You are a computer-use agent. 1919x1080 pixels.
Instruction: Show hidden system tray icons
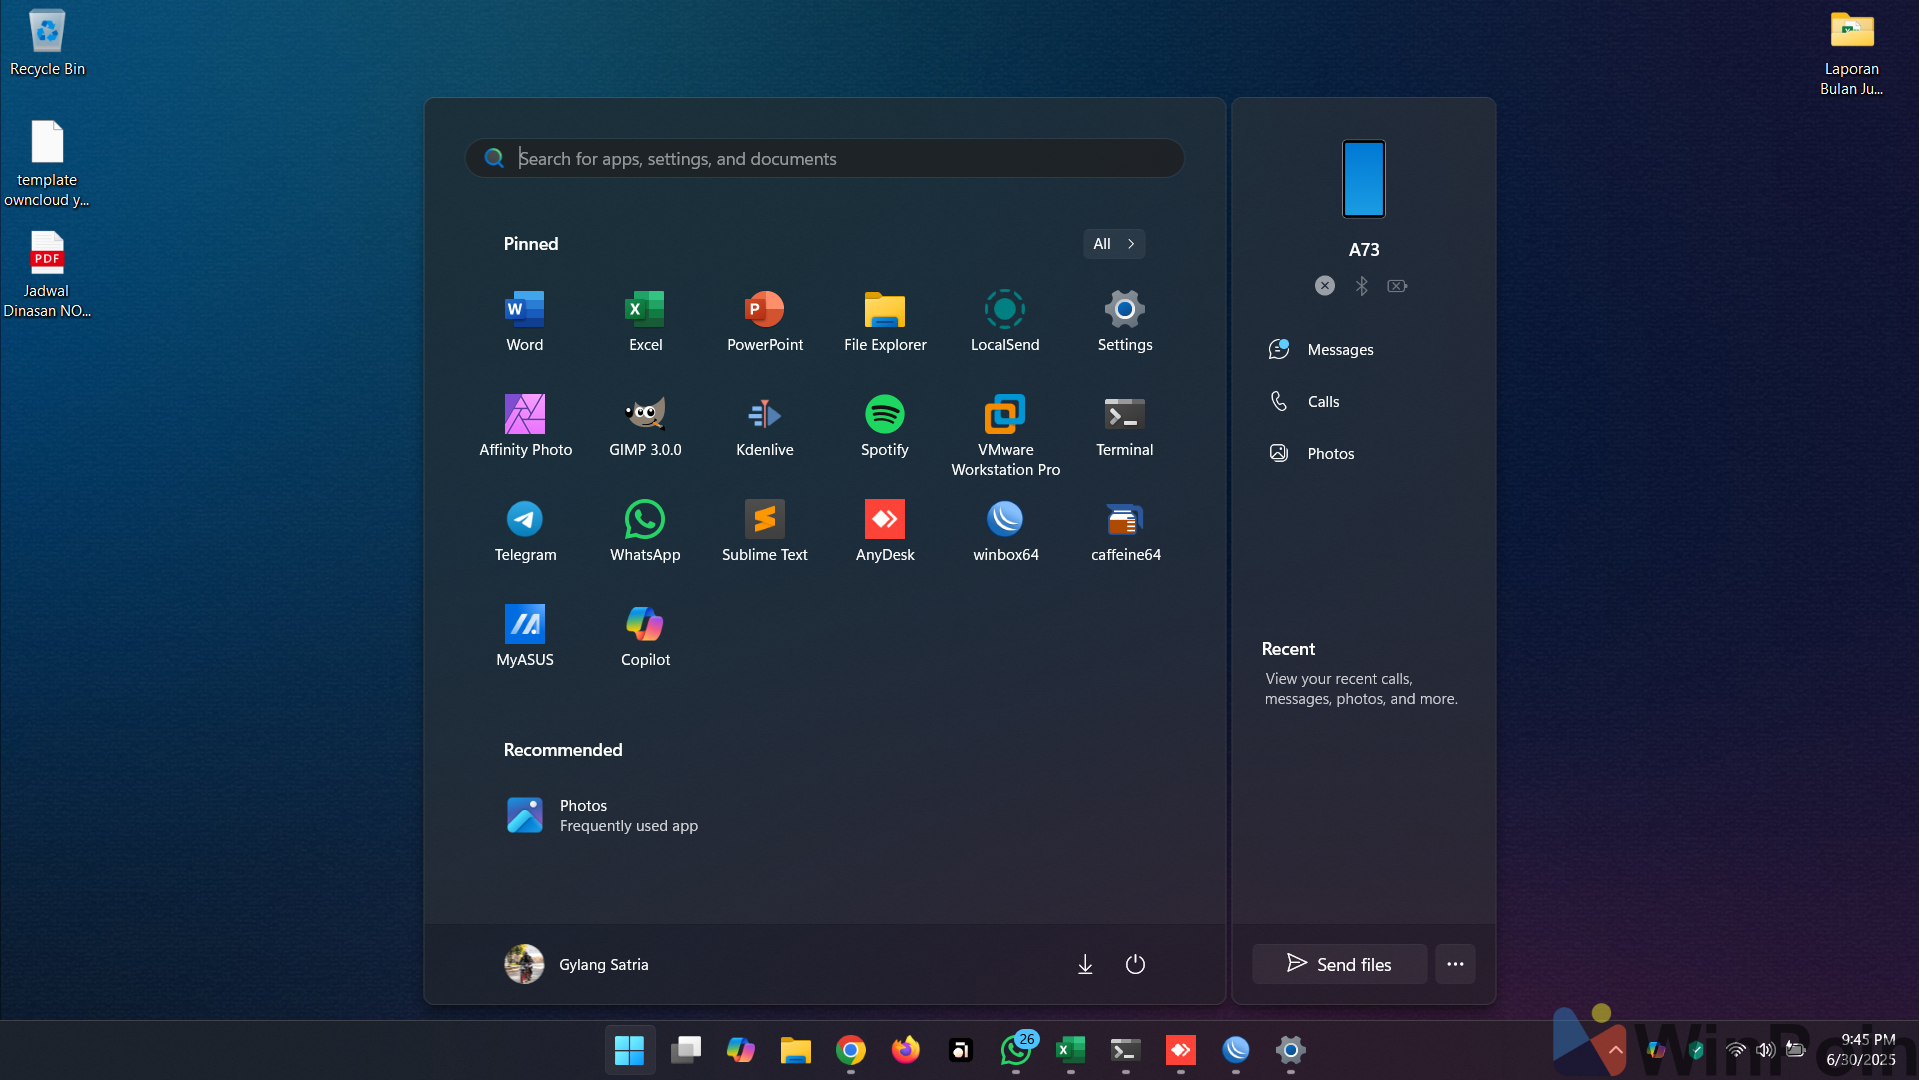[1616, 1050]
